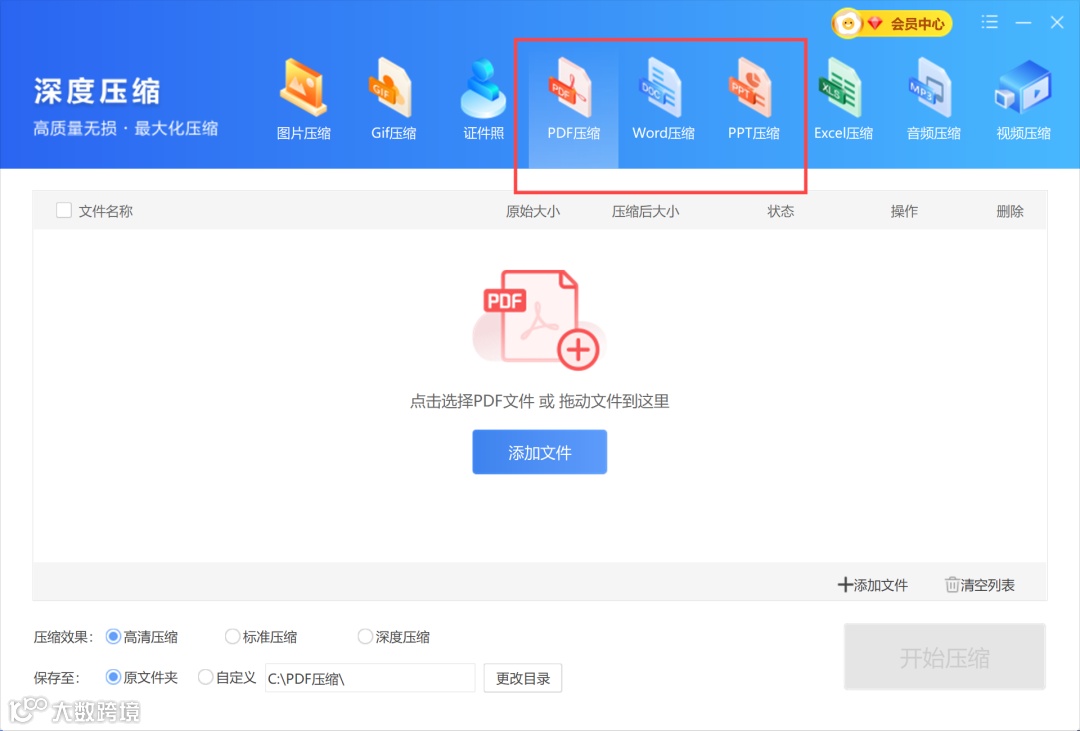1080x731 pixels.
Task: Open the Excel压缩 tool
Action: coord(843,99)
